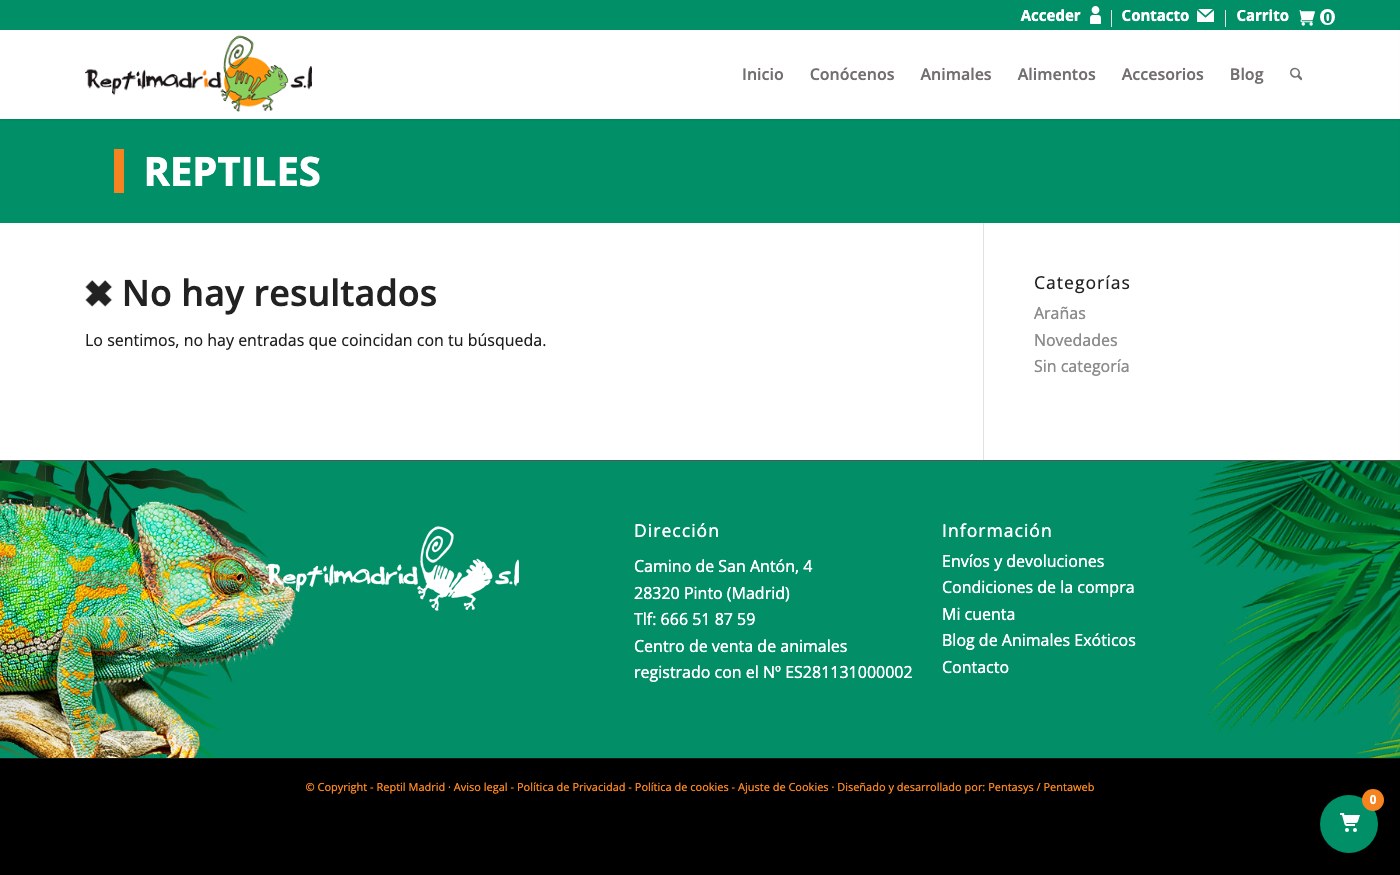Select the Novedades category
Screen dimensions: 1400x875
(1075, 340)
